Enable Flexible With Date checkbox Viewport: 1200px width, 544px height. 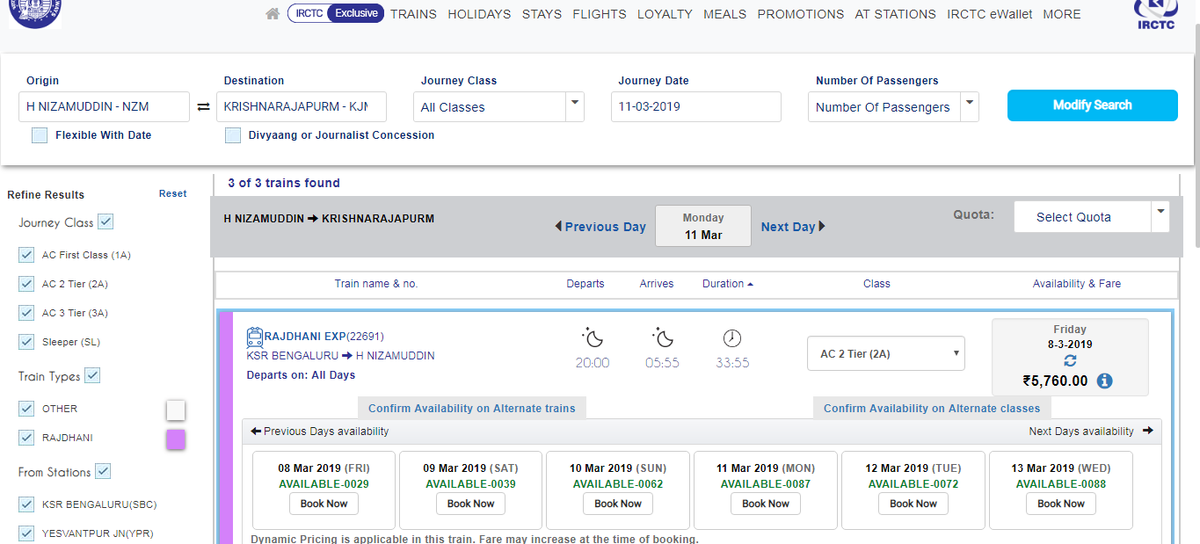[x=39, y=135]
